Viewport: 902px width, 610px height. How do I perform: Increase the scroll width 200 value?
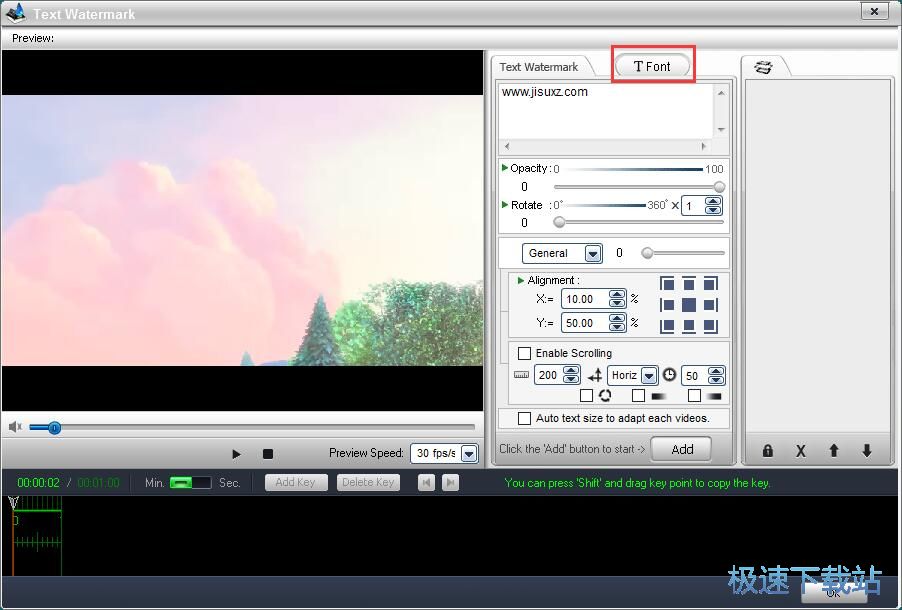[571, 371]
